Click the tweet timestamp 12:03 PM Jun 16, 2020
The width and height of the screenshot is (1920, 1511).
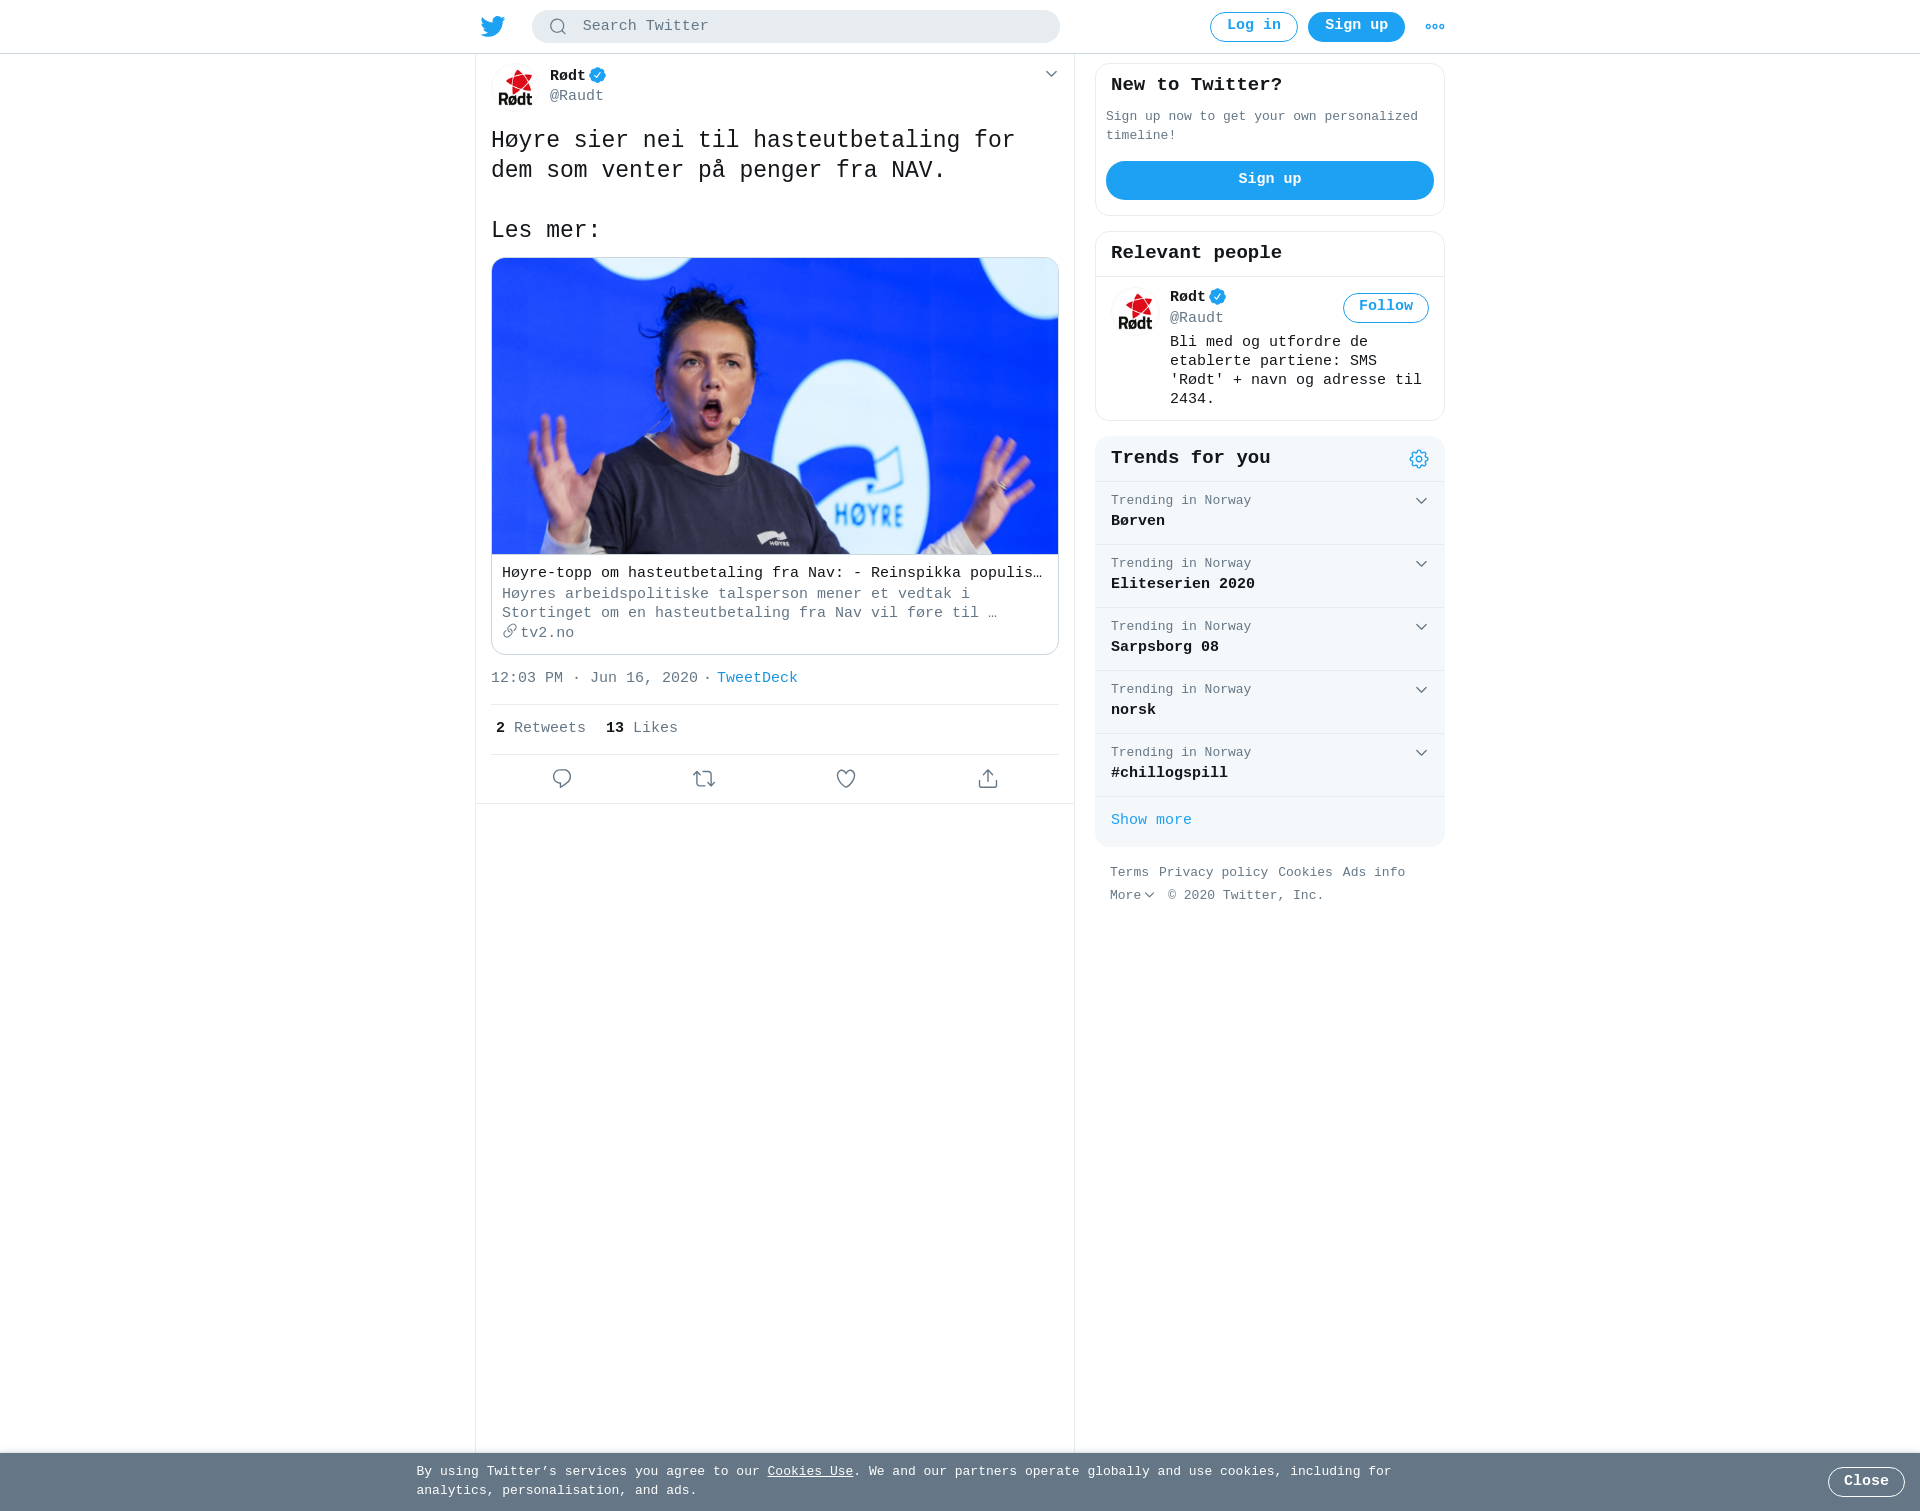pos(594,678)
